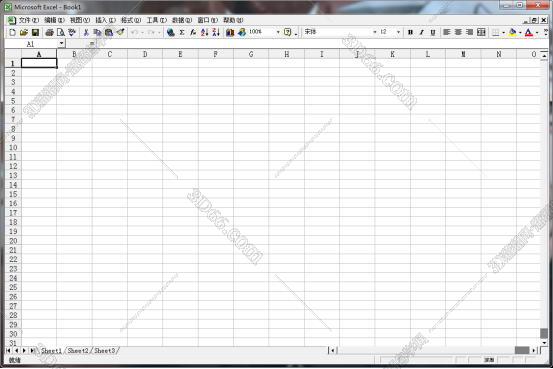
Task: Switch to the Sheet2 tab
Action: coord(78,351)
